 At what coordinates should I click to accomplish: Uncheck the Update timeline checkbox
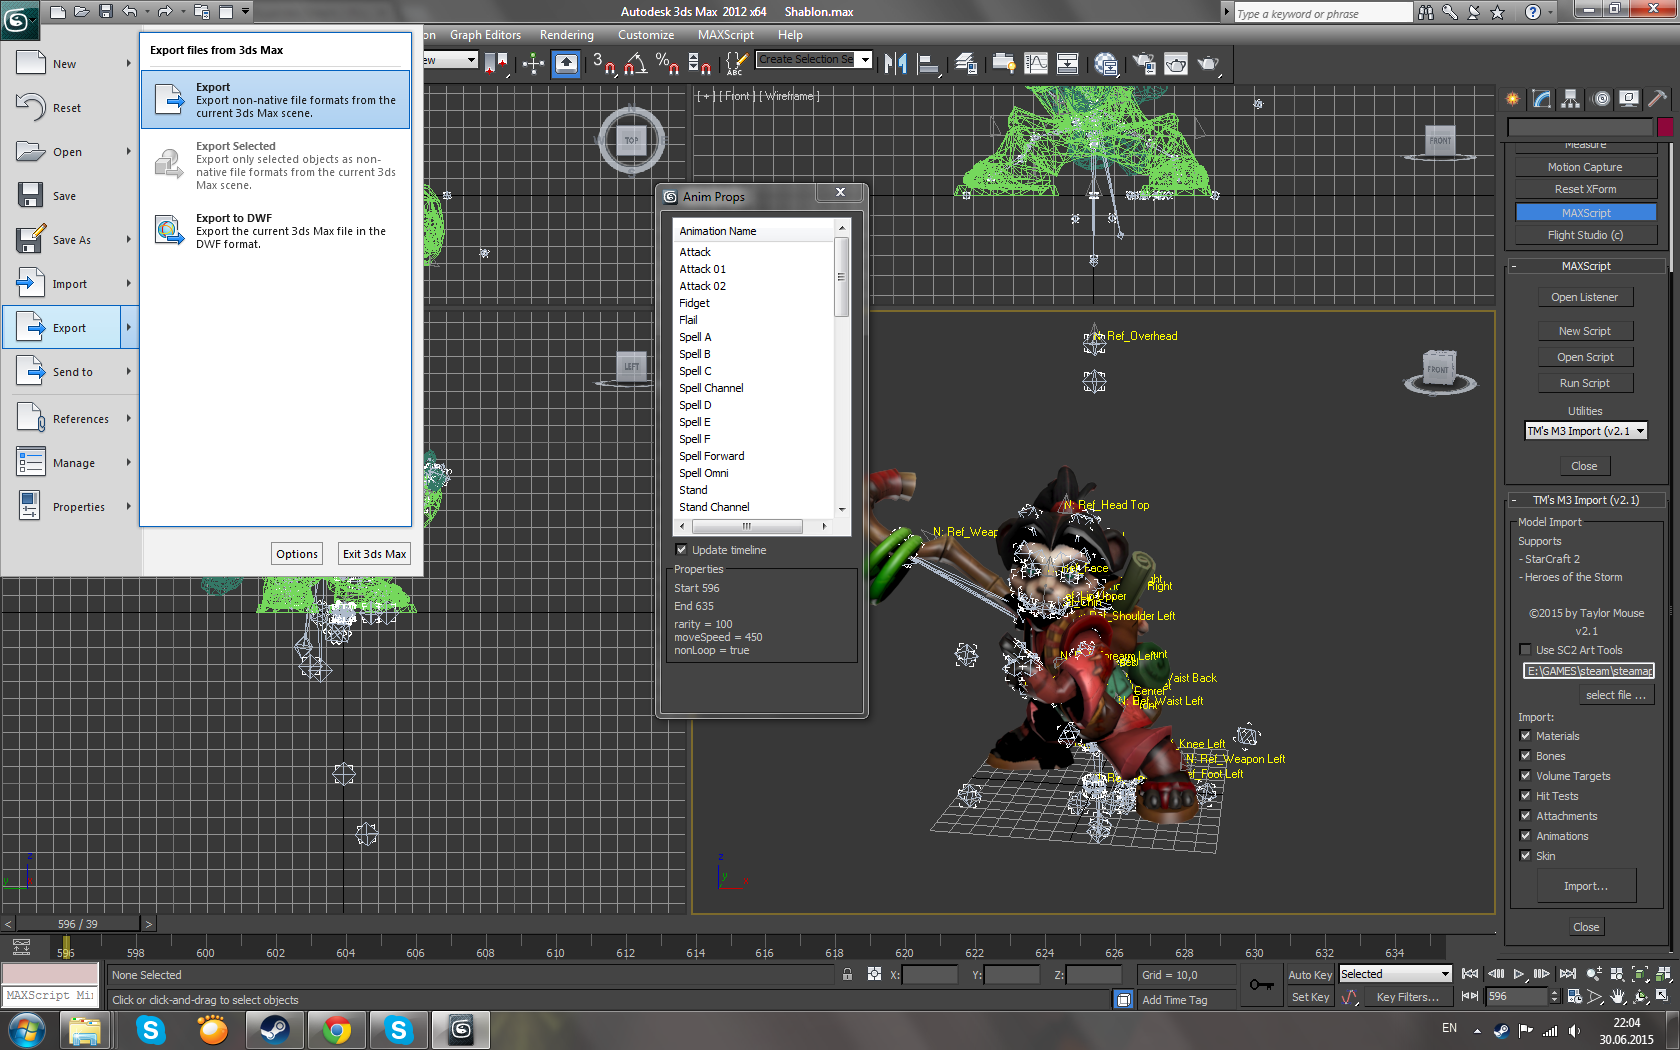click(682, 550)
